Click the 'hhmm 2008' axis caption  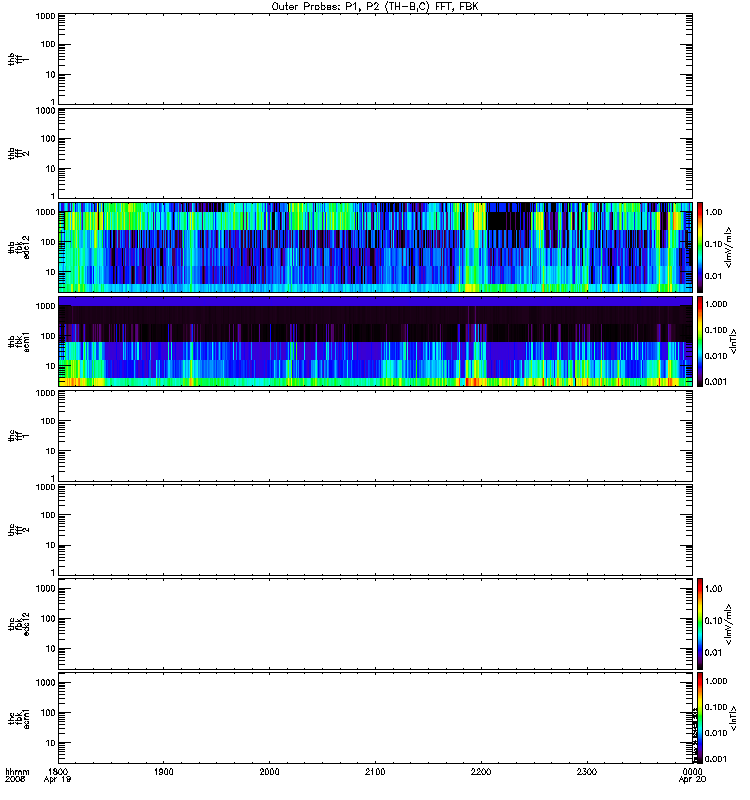click(x=17, y=776)
